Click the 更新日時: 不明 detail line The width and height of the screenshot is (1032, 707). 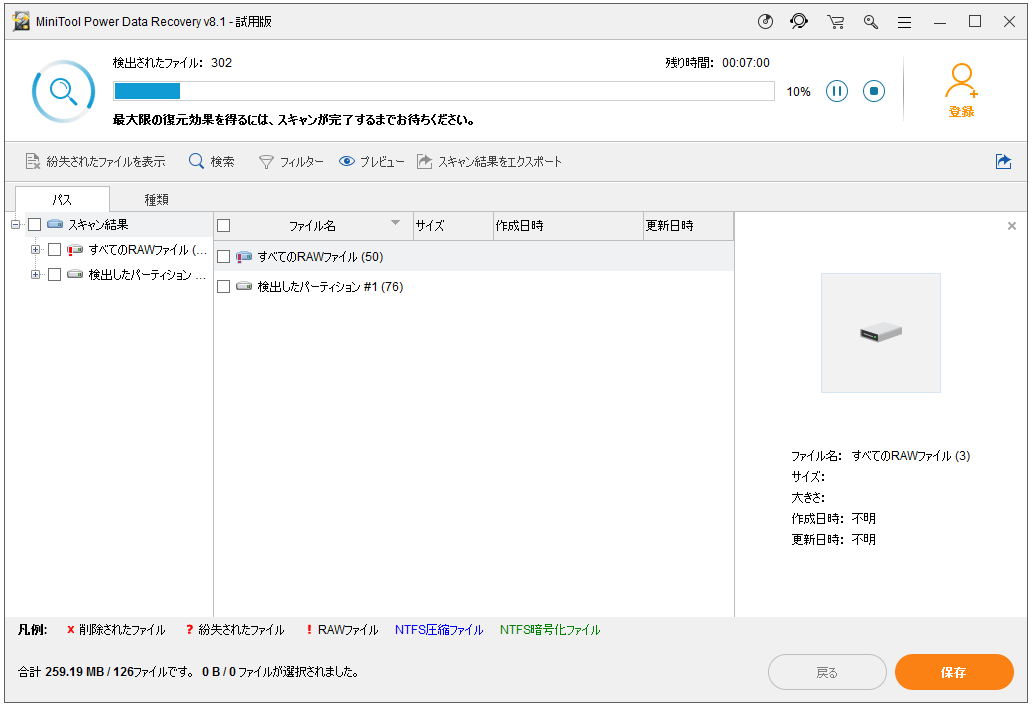(833, 540)
